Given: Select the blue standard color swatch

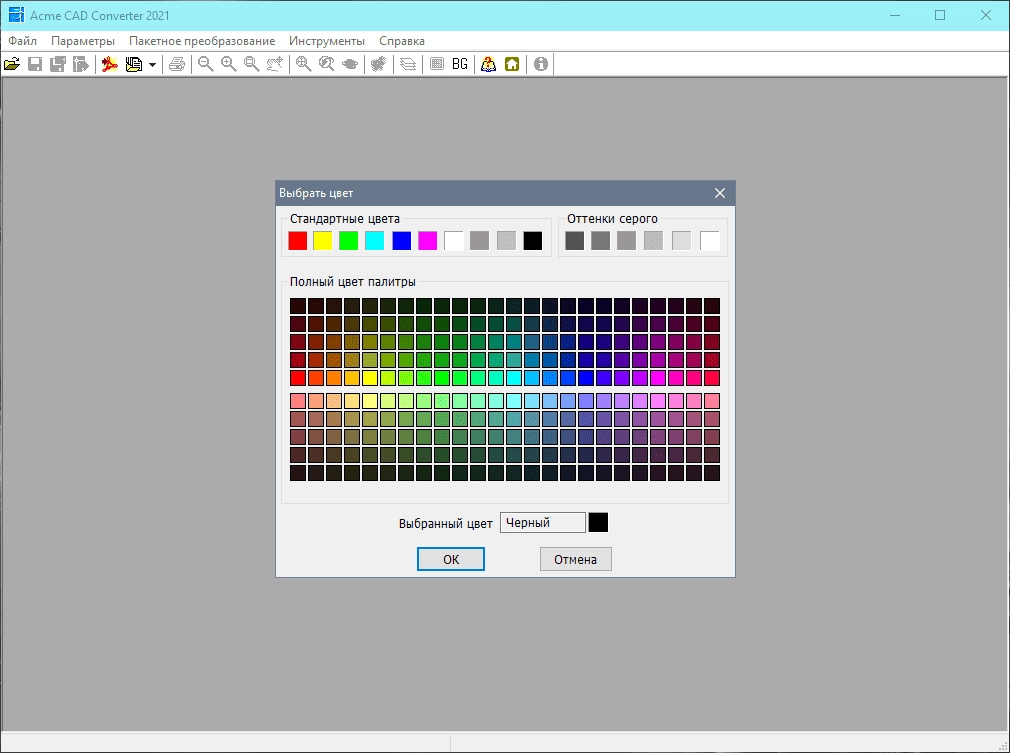Looking at the screenshot, I should point(401,241).
